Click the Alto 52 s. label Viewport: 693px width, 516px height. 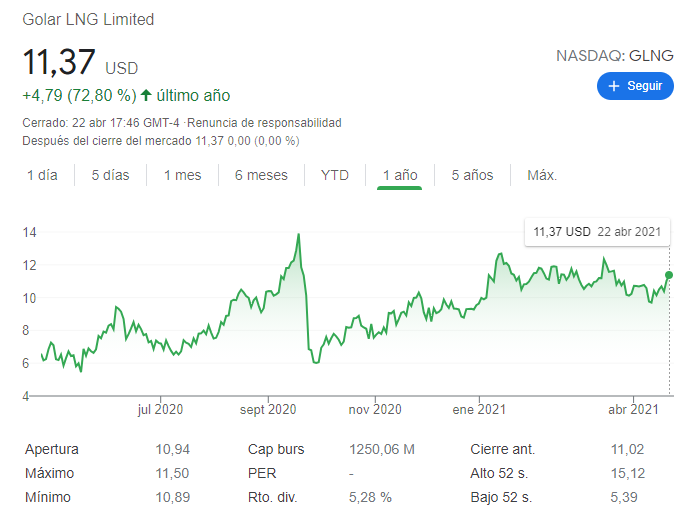click(499, 473)
